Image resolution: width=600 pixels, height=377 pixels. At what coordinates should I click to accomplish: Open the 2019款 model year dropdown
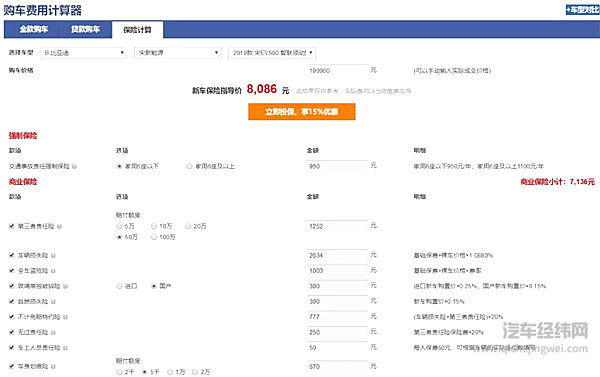pos(272,53)
